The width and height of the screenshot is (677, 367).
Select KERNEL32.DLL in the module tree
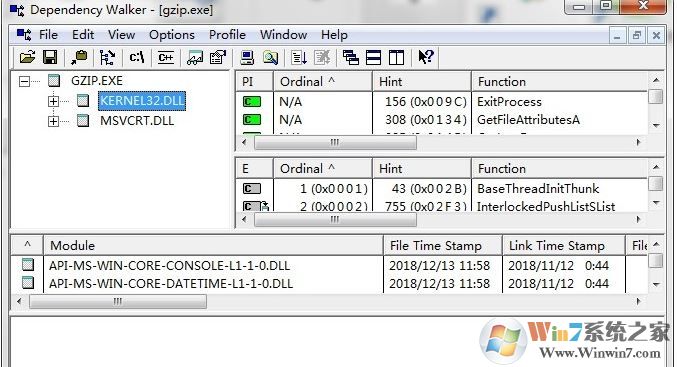point(142,101)
